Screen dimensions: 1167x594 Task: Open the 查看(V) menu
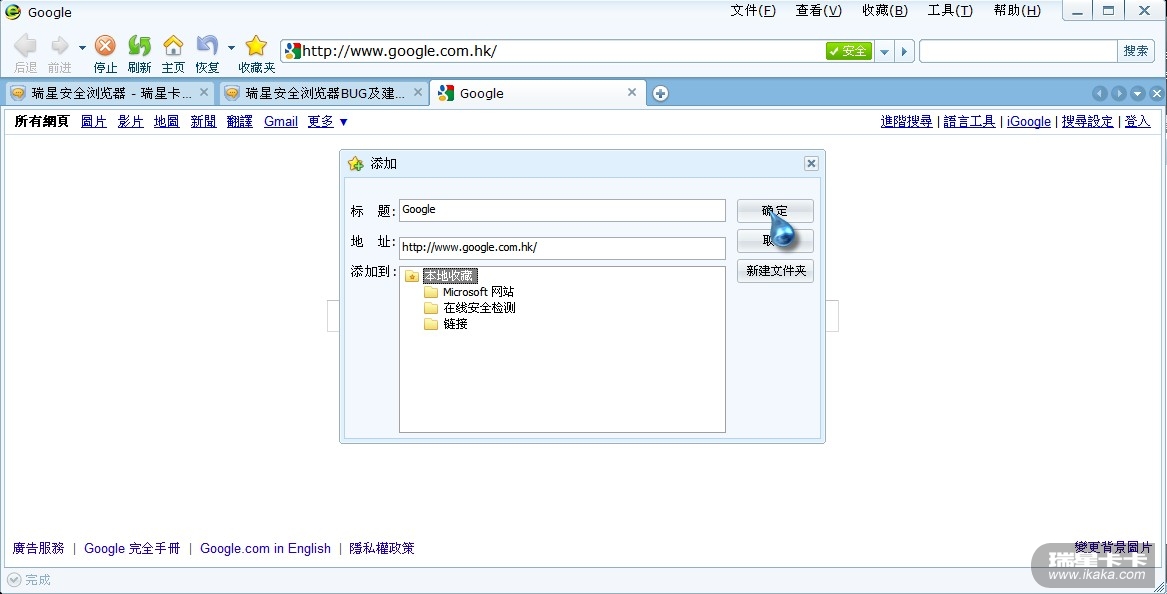(x=819, y=10)
